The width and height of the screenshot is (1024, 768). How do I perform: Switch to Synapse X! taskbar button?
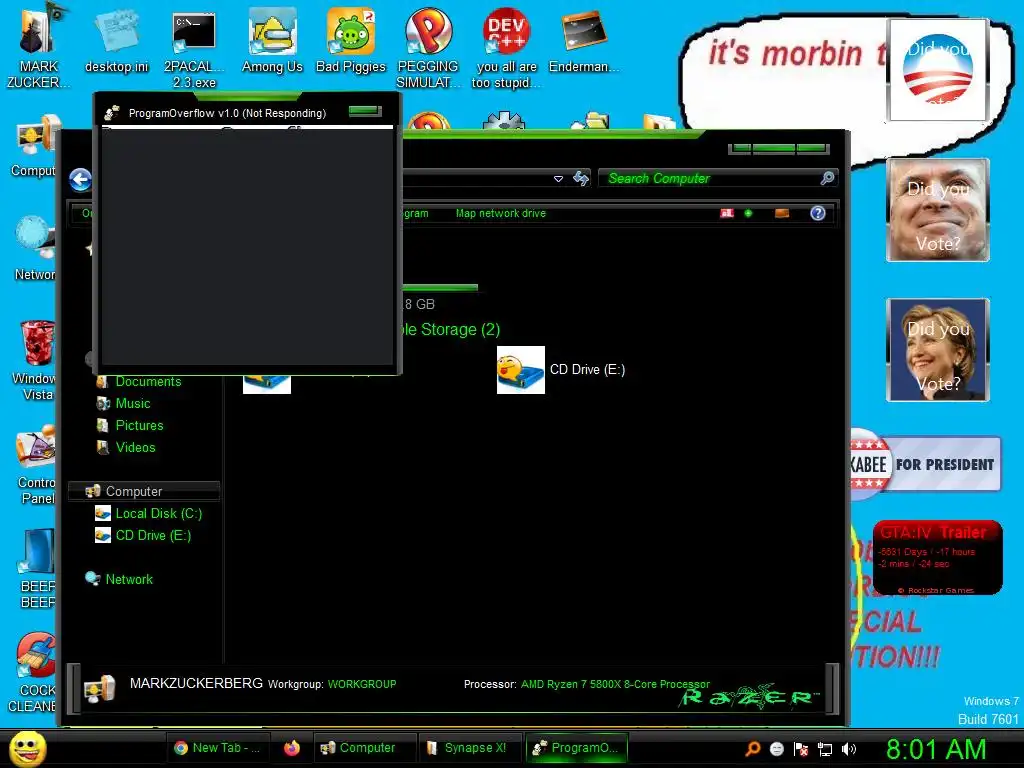[x=470, y=748]
